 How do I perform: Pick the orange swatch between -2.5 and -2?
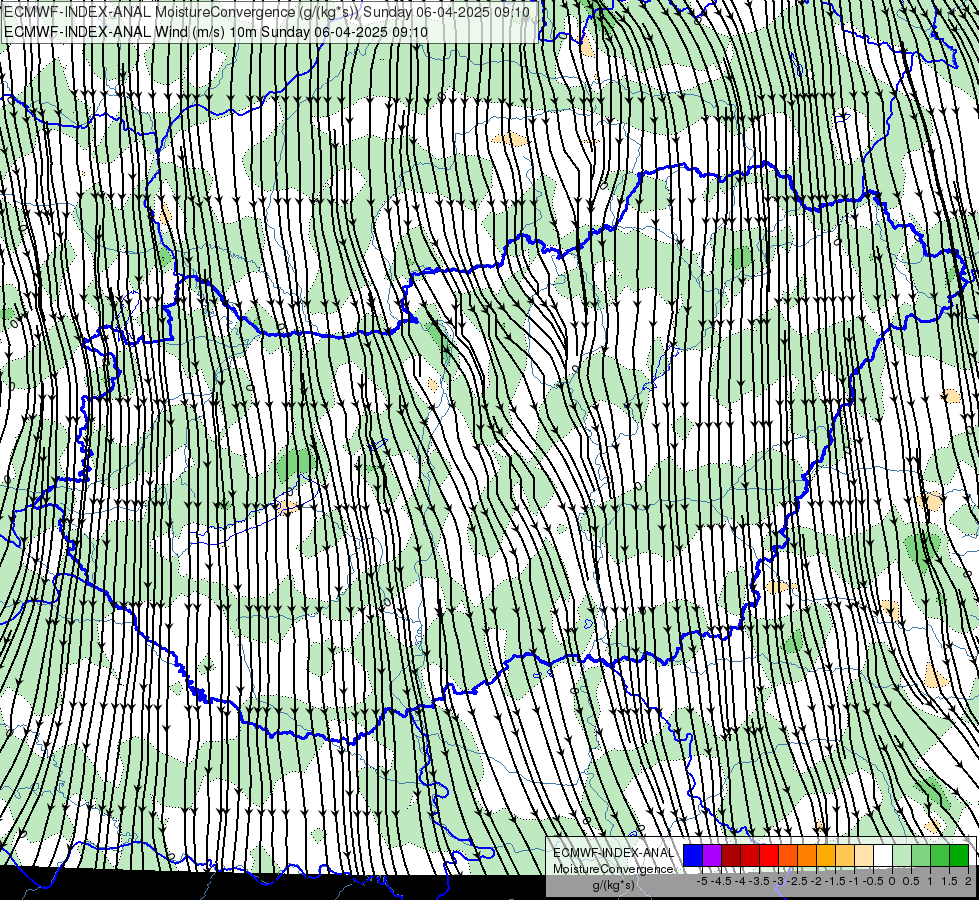[807, 855]
